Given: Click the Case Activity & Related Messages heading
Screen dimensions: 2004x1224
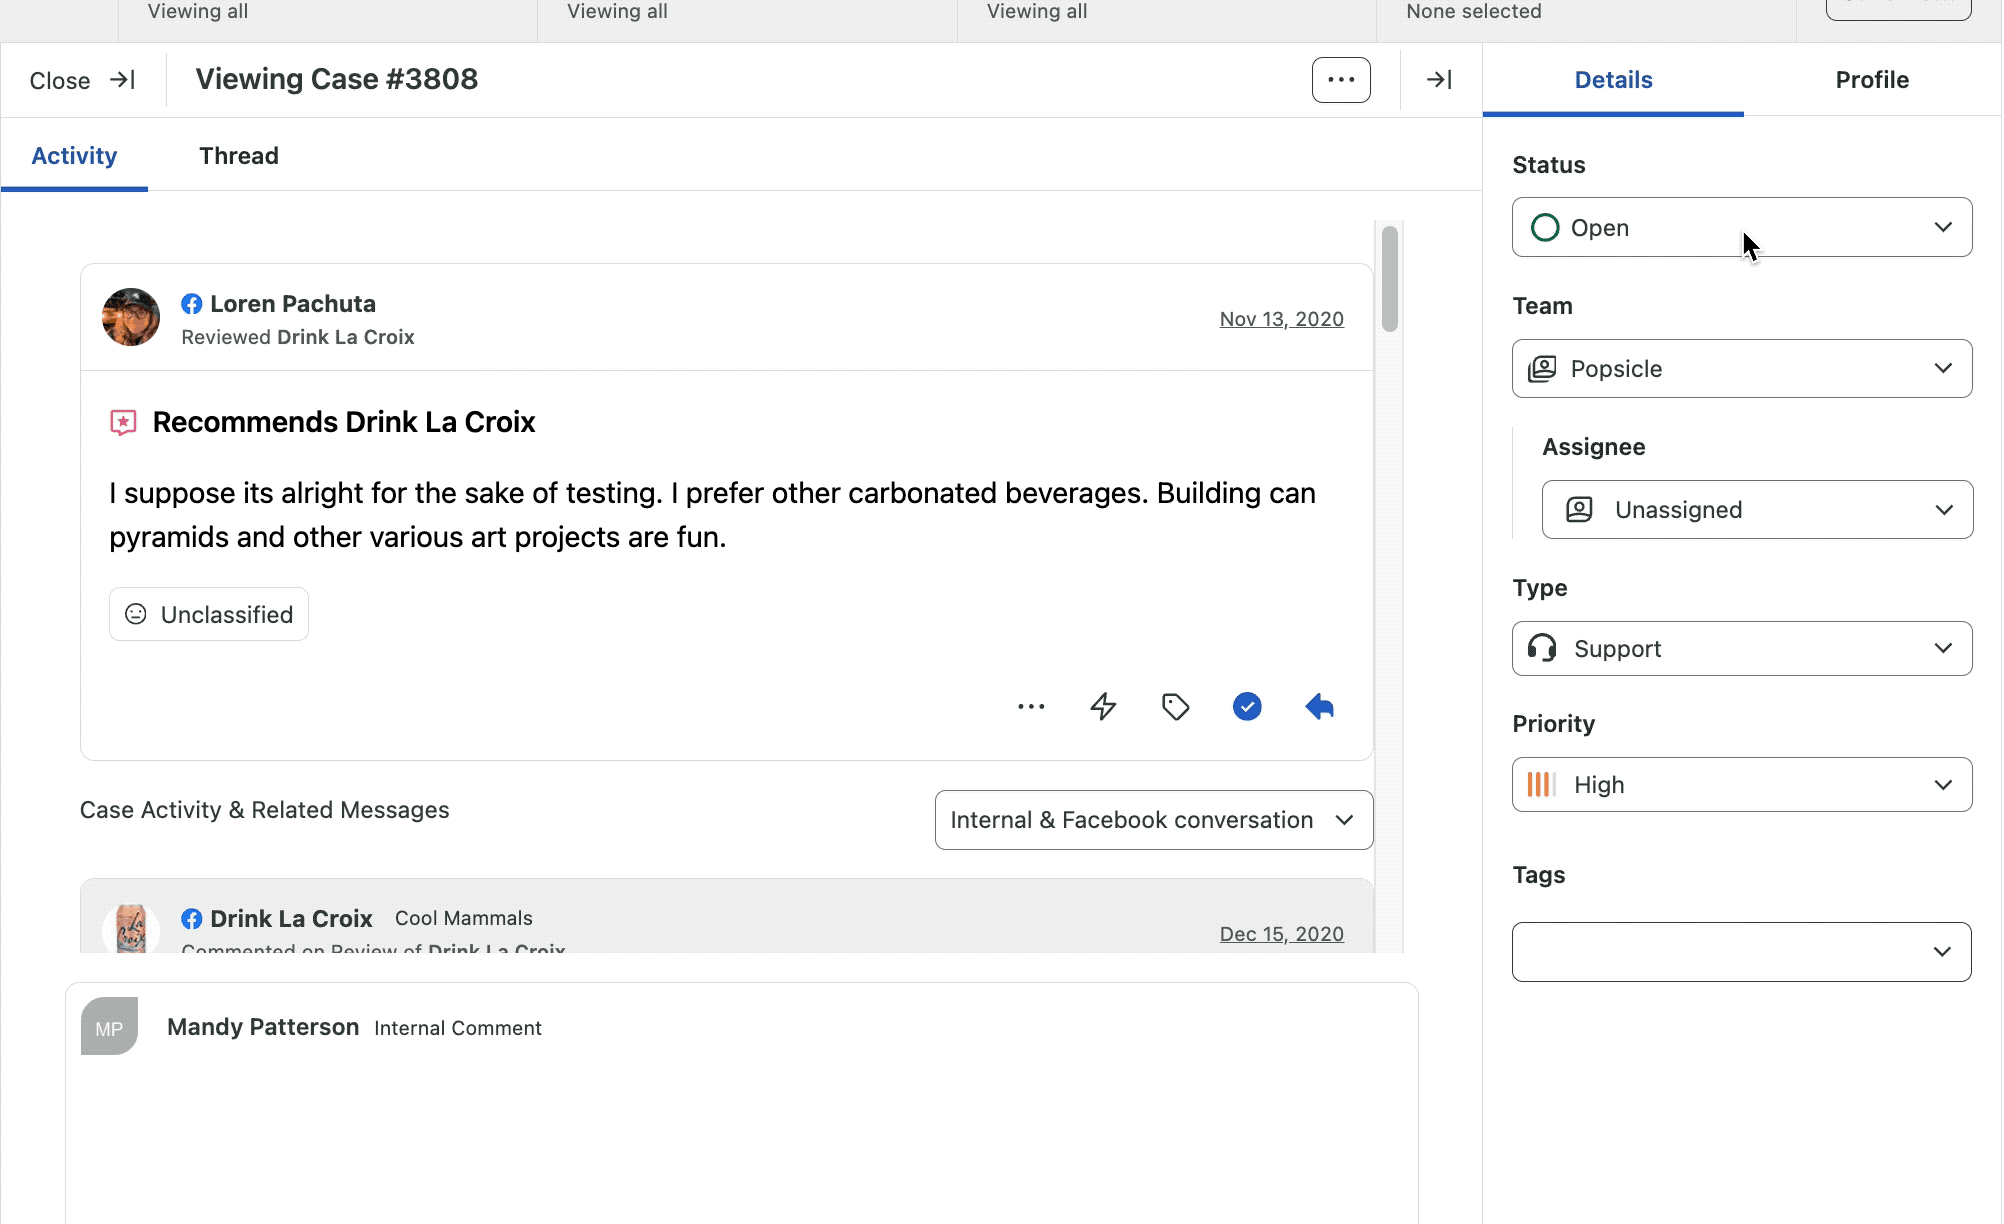Looking at the screenshot, I should (x=265, y=810).
